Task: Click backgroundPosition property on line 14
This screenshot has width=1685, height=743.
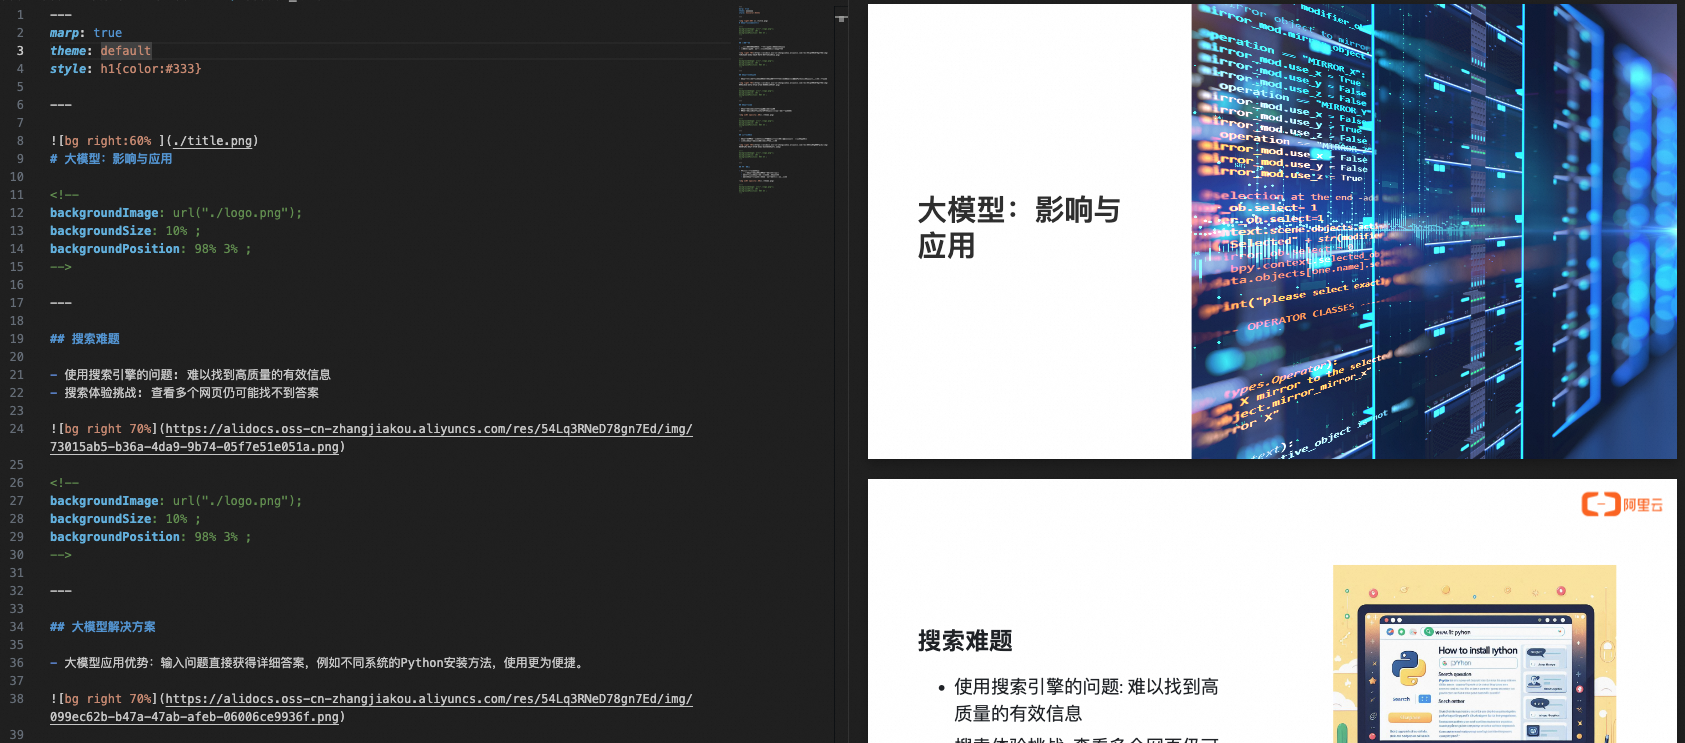Action: coord(115,249)
